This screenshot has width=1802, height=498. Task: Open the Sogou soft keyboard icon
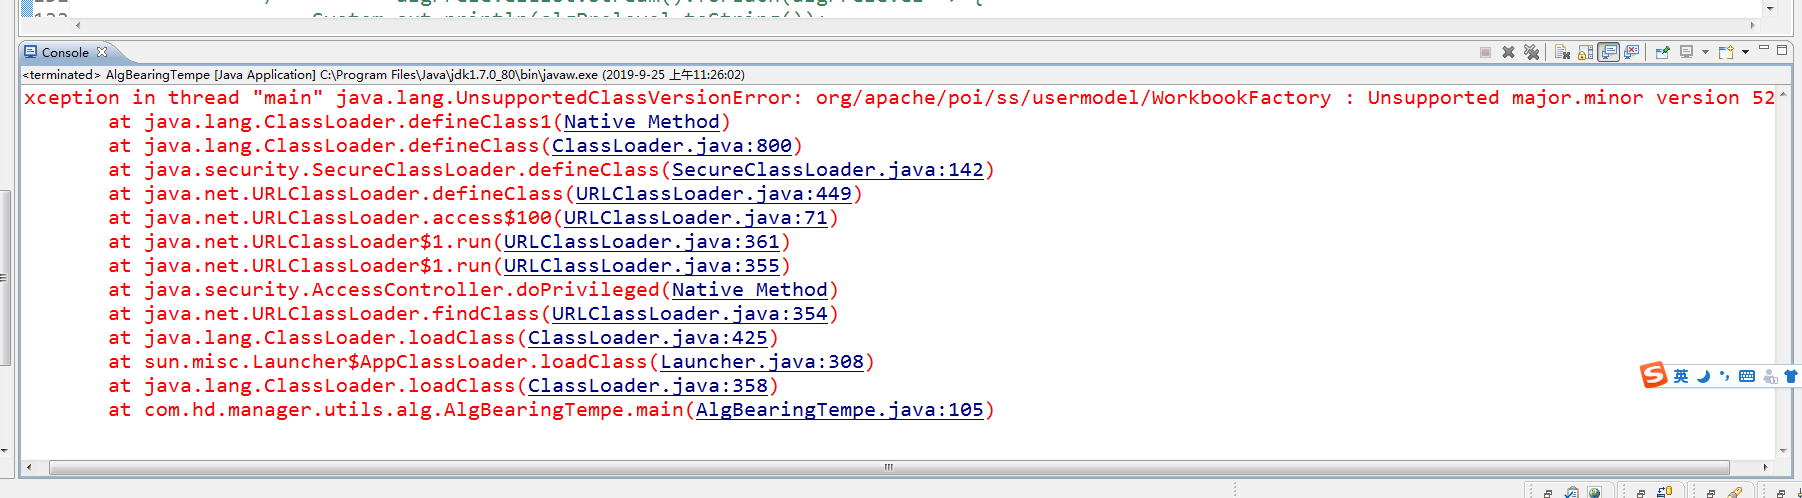[x=1747, y=376]
